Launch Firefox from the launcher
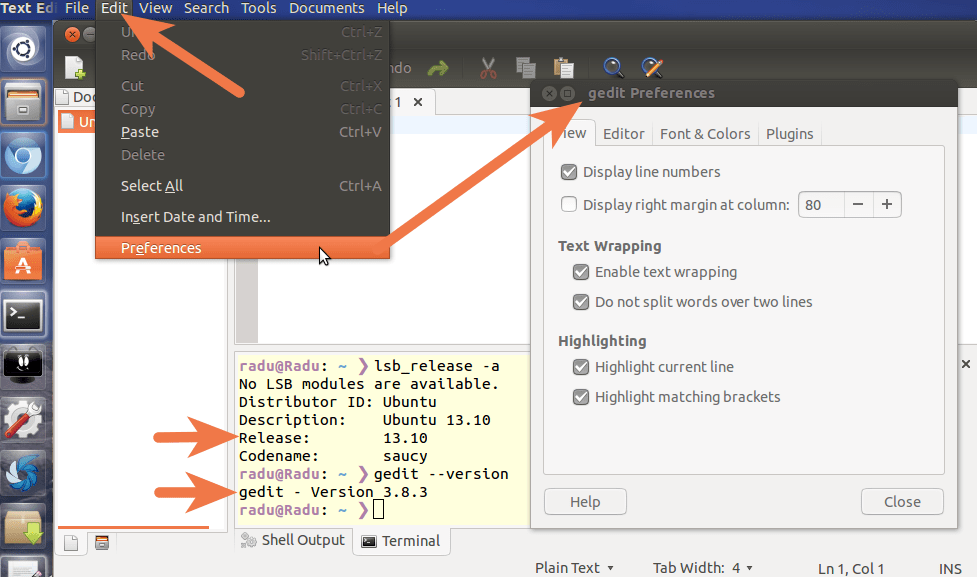Viewport: 977px width, 577px height. pyautogui.click(x=24, y=208)
